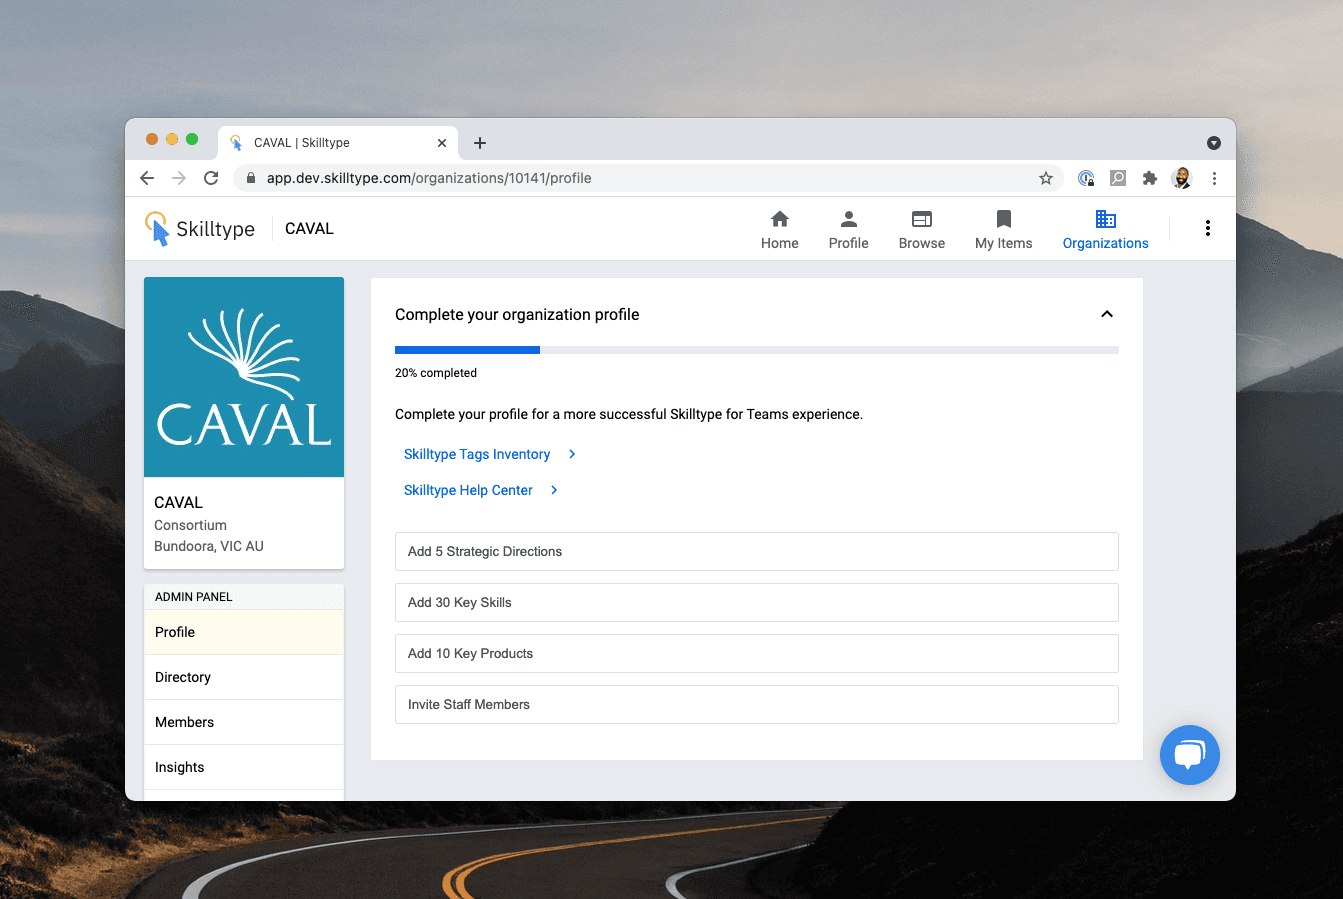This screenshot has width=1343, height=899.
Task: Select Invite Staff Members
Action: coord(757,704)
